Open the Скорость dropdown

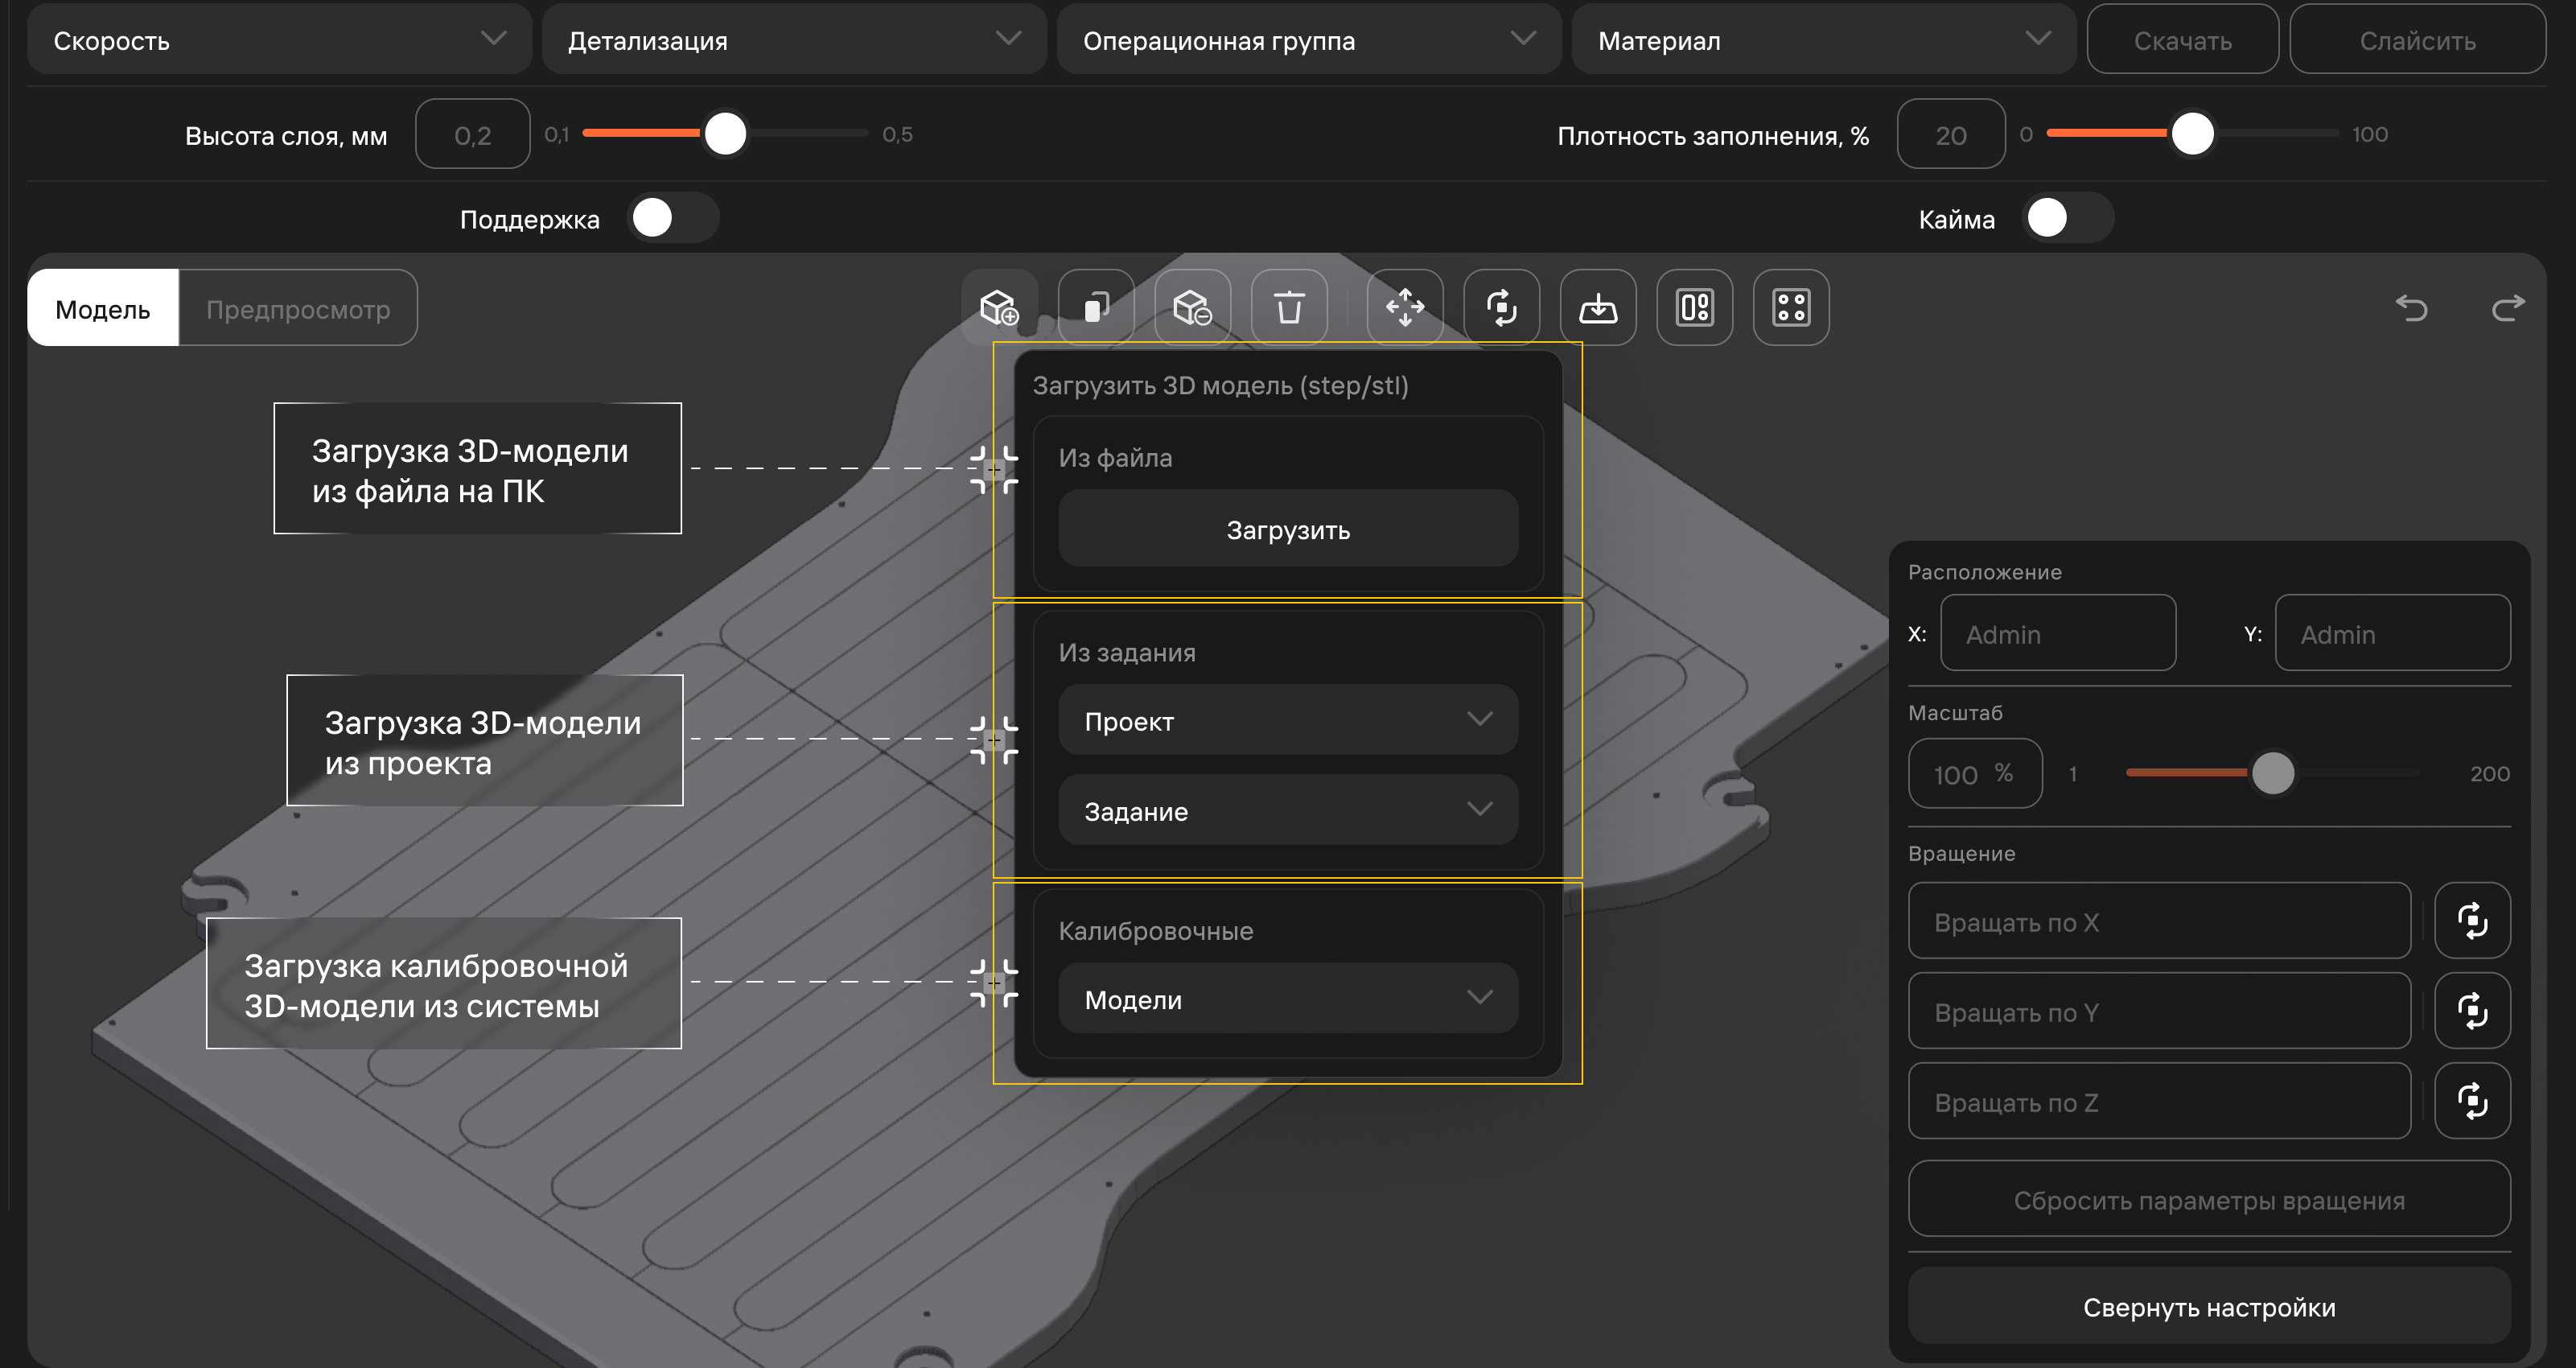pos(279,39)
